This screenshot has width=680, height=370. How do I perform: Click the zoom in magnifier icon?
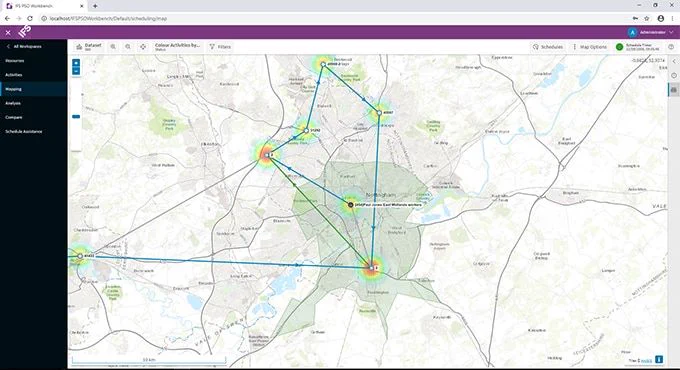113,47
